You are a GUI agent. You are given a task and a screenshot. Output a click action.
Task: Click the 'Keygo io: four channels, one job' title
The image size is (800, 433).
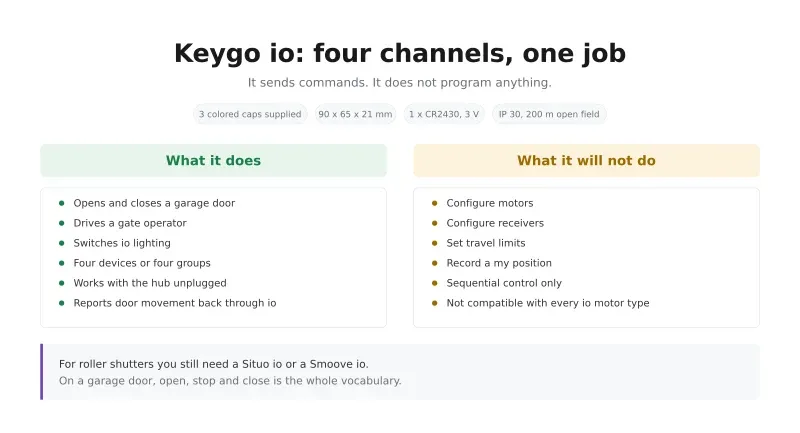(400, 53)
